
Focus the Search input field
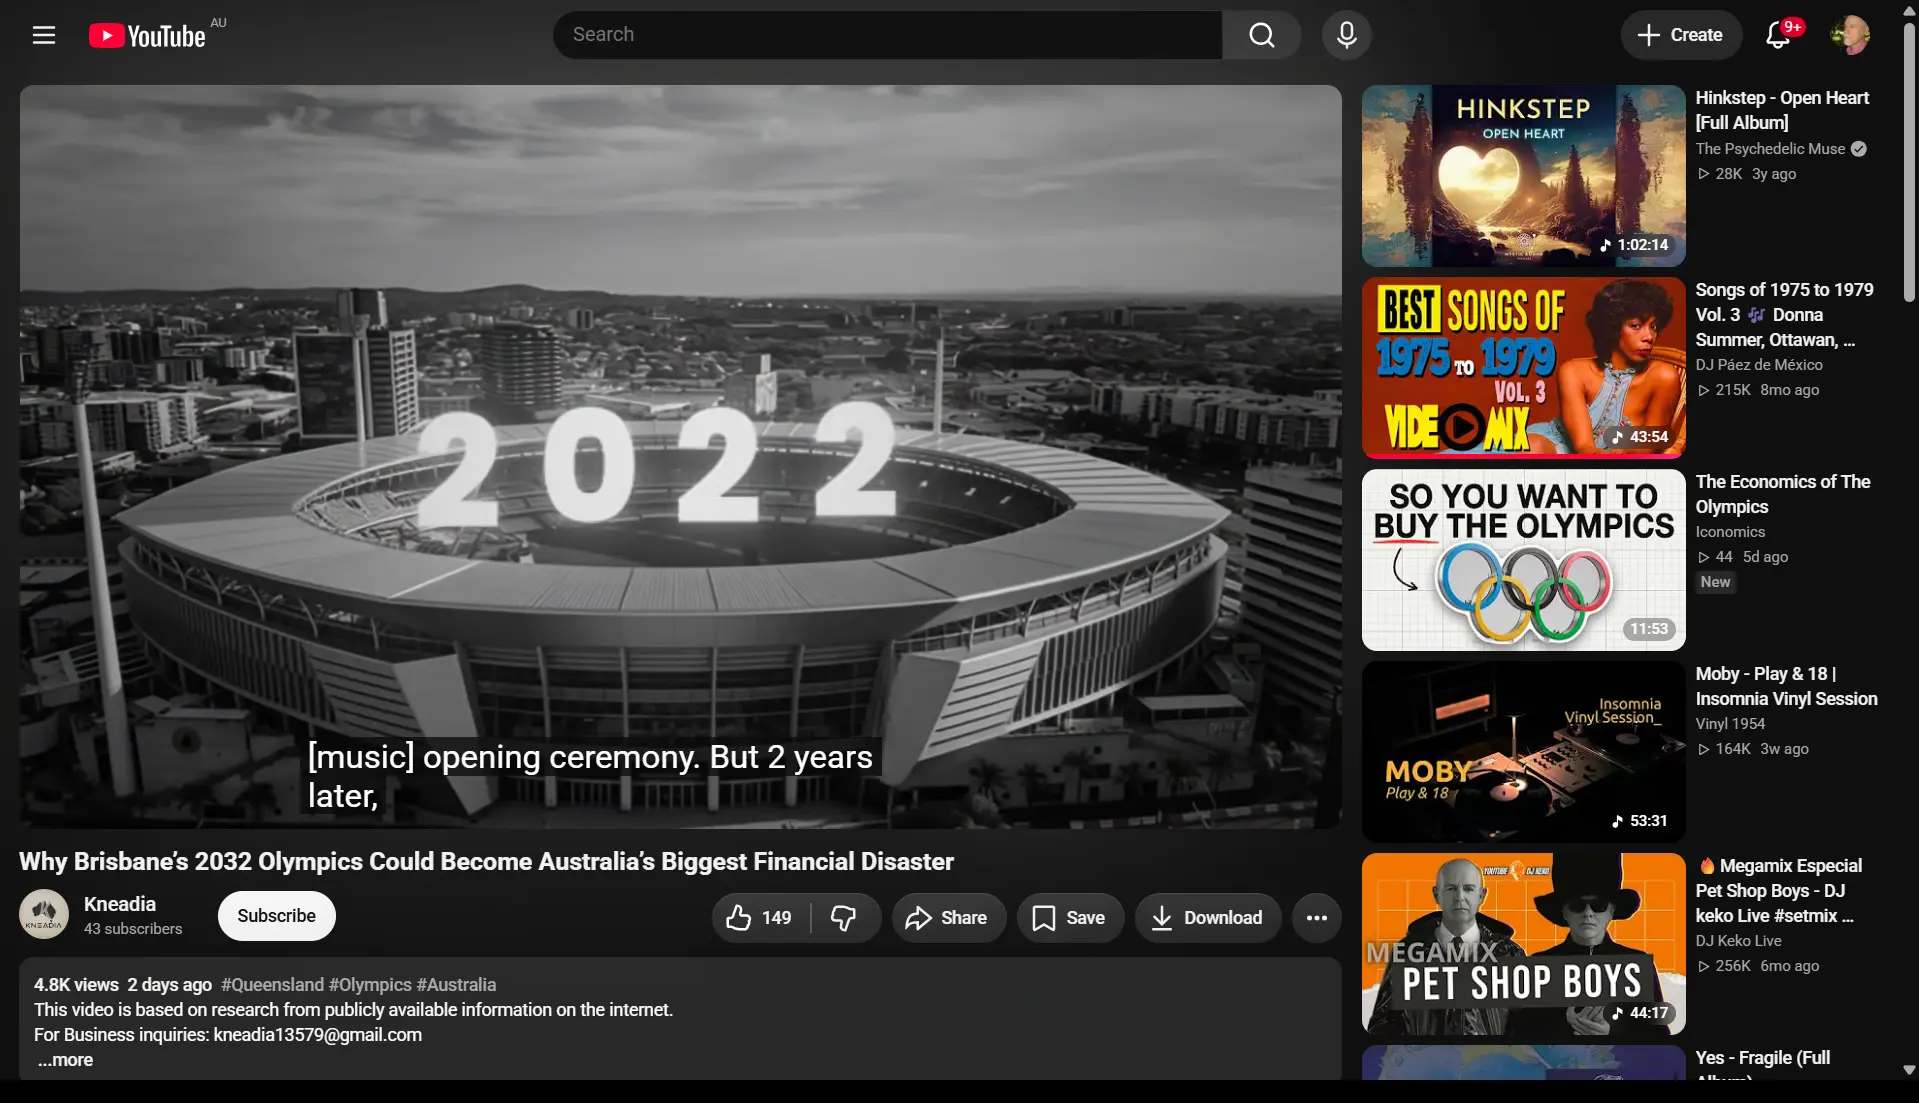pyautogui.click(x=887, y=35)
